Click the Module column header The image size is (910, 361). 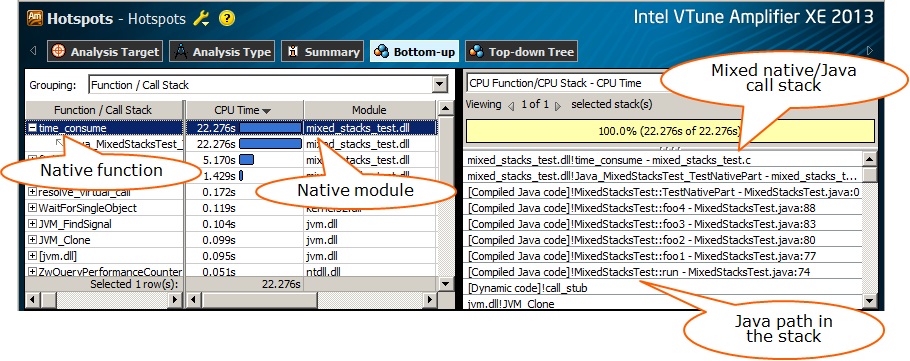(369, 110)
